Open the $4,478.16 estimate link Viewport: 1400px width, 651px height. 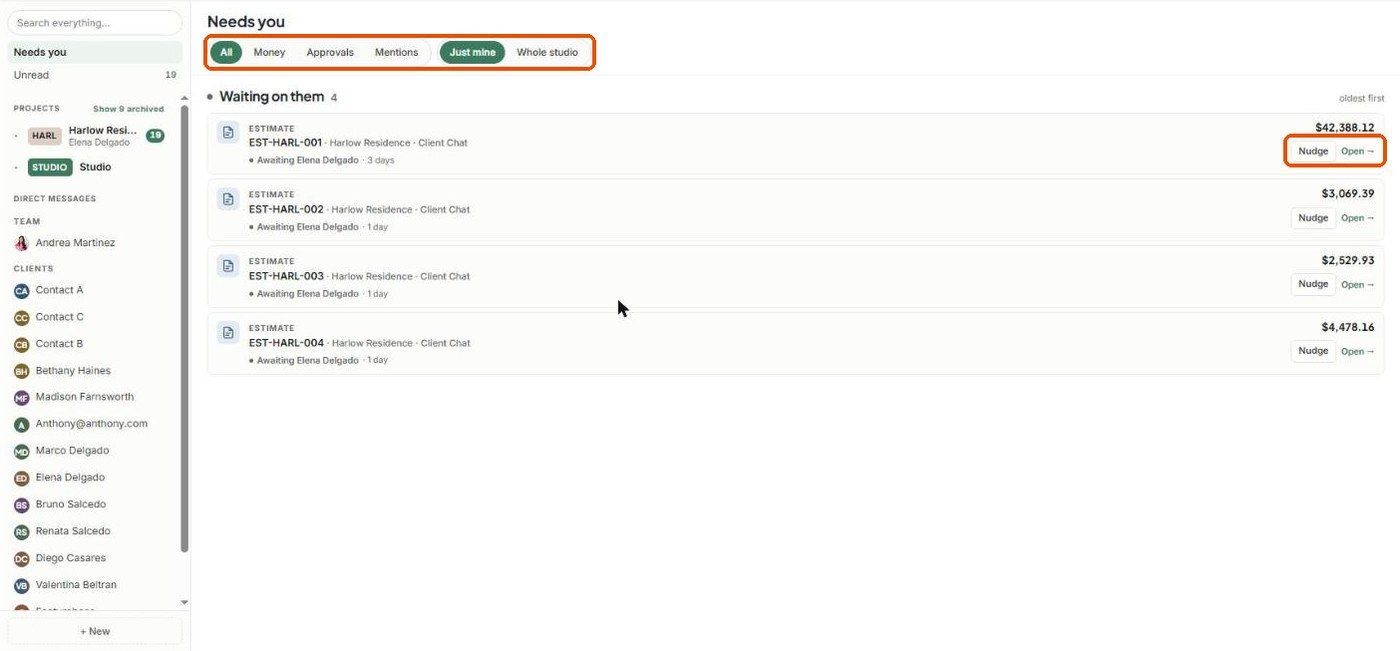(x=1358, y=351)
